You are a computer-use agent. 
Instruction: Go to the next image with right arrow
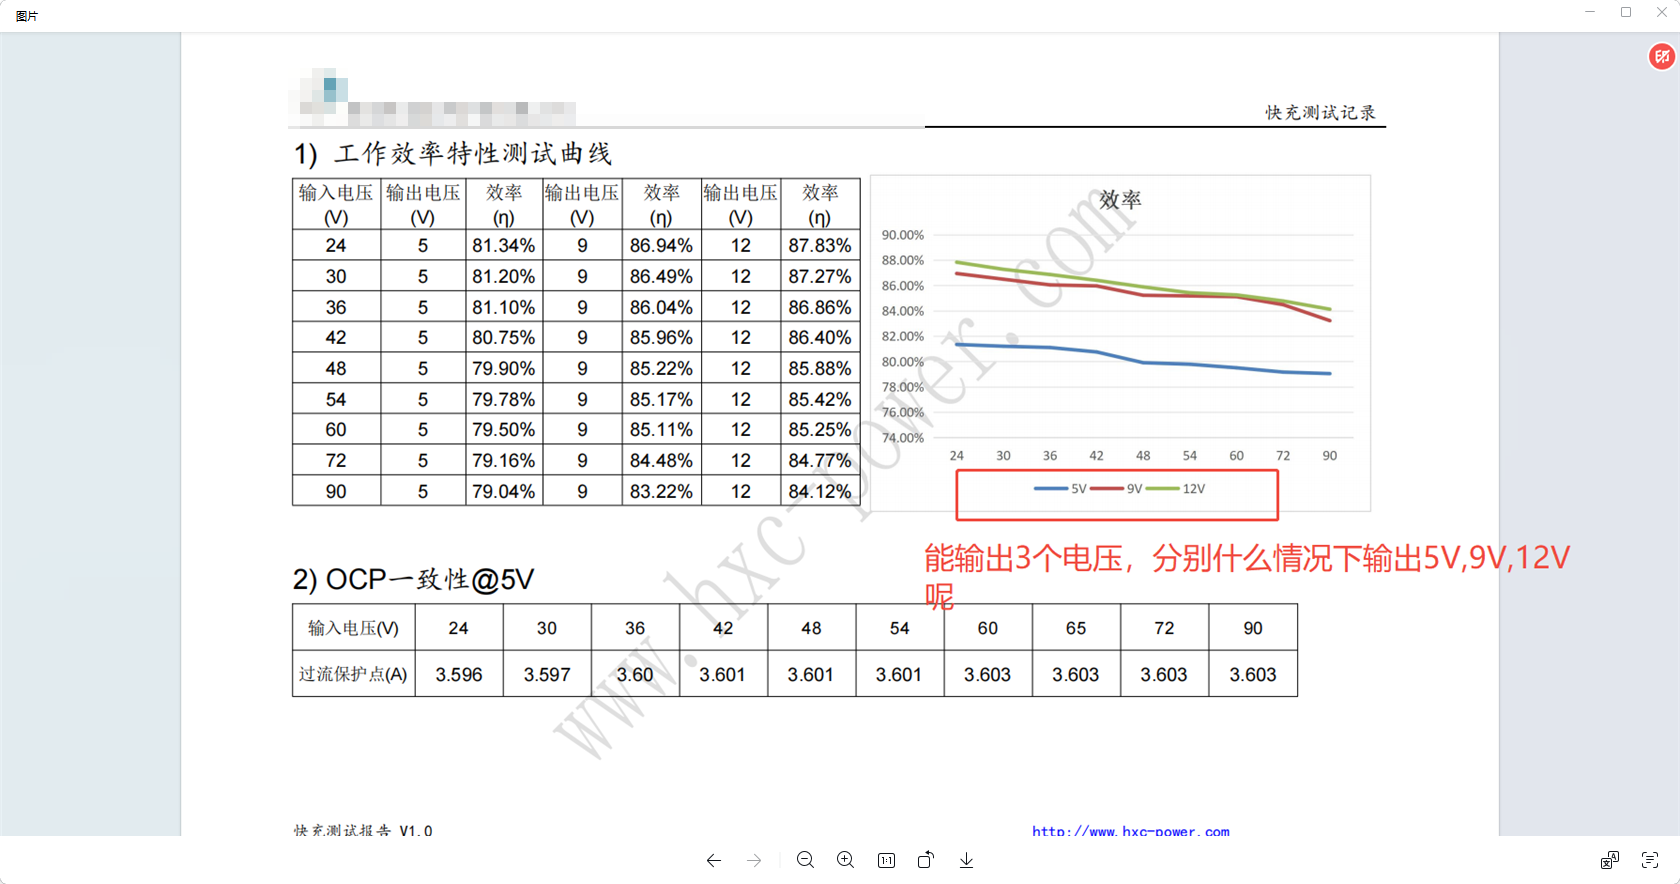[754, 860]
